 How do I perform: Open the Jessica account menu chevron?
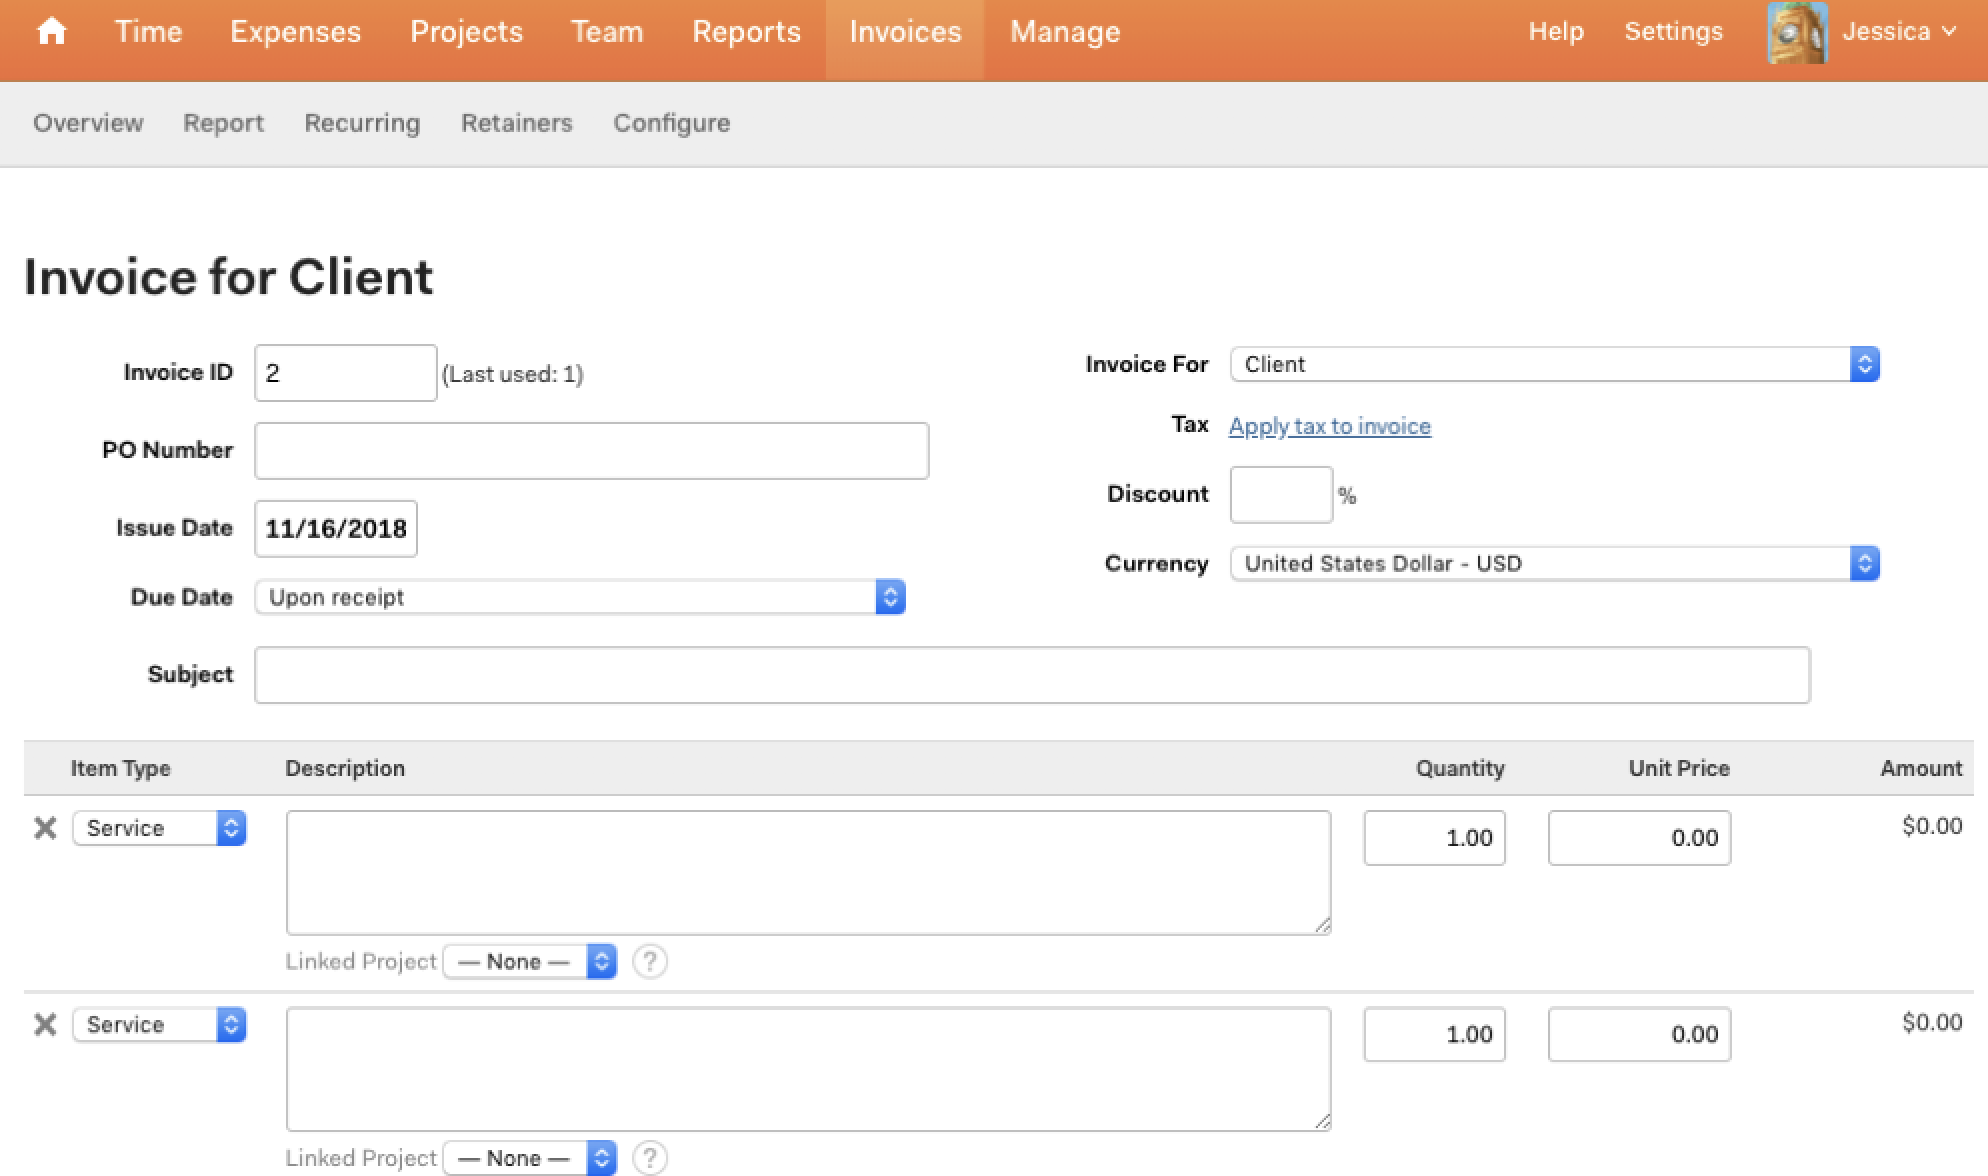[x=1949, y=32]
